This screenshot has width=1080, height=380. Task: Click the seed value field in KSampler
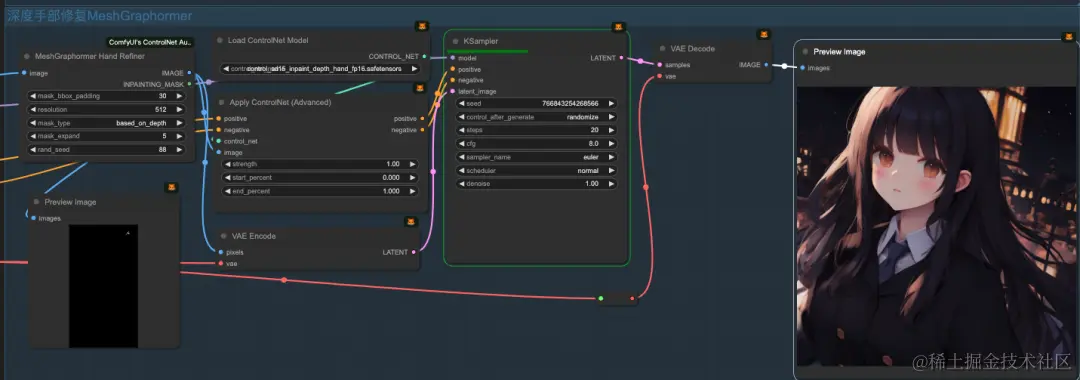point(537,103)
